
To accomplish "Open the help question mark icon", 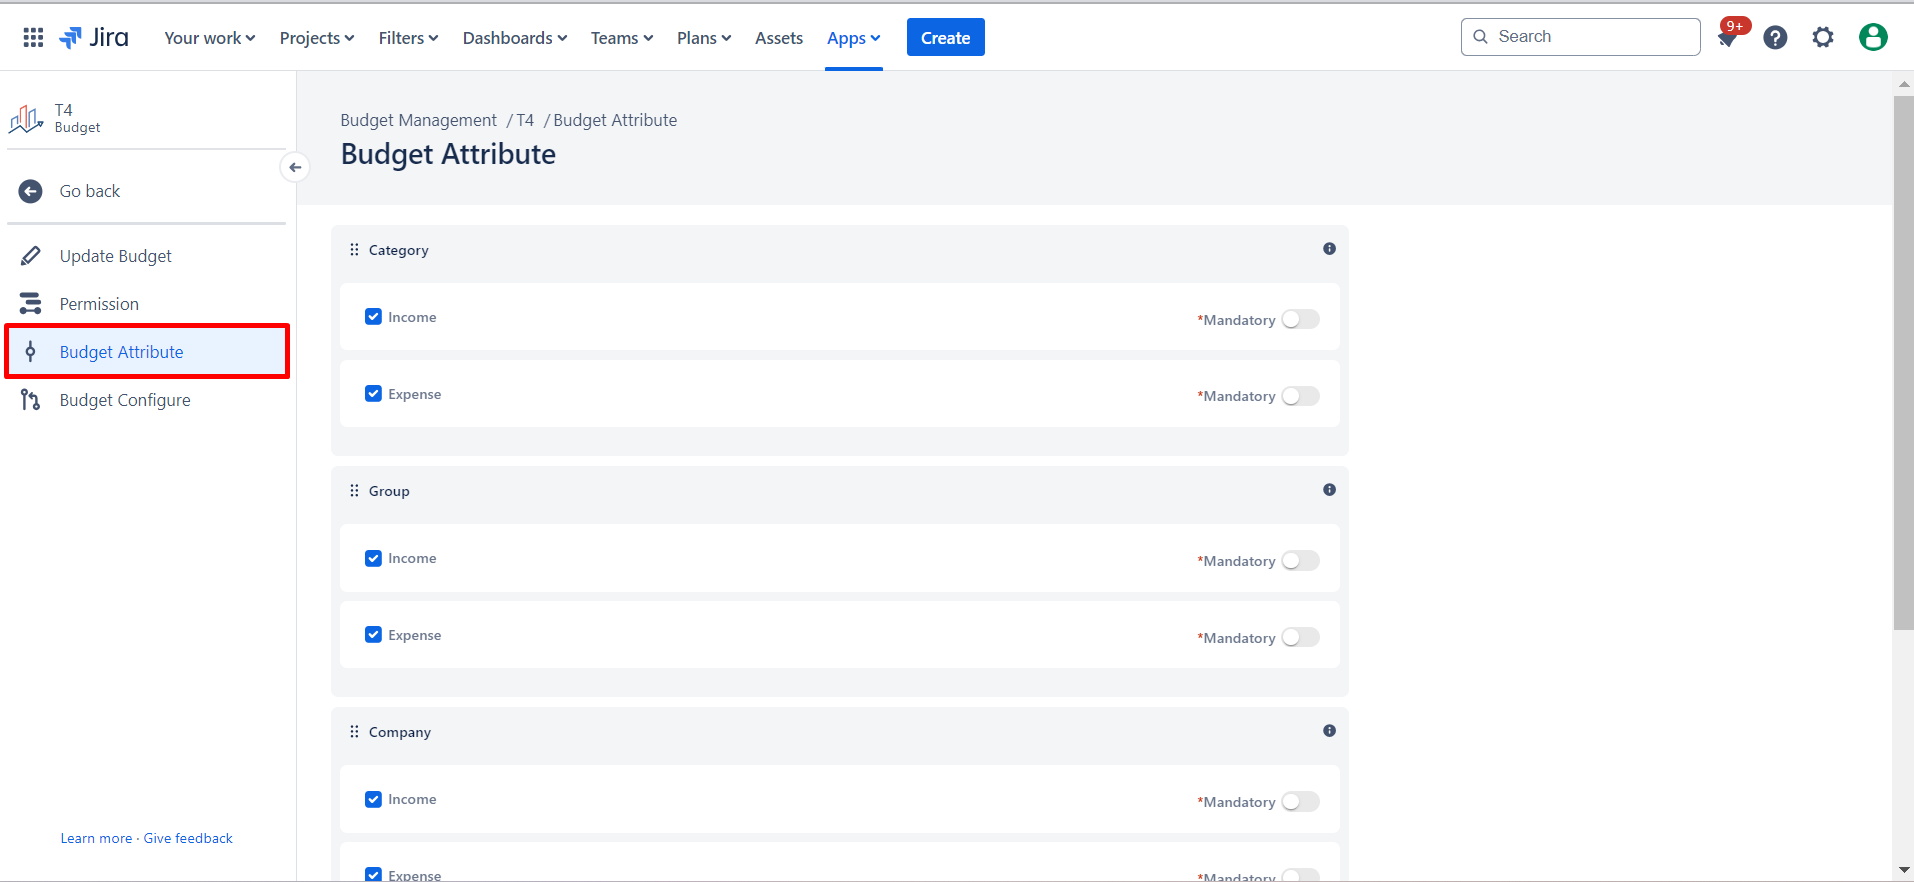I will coord(1775,38).
